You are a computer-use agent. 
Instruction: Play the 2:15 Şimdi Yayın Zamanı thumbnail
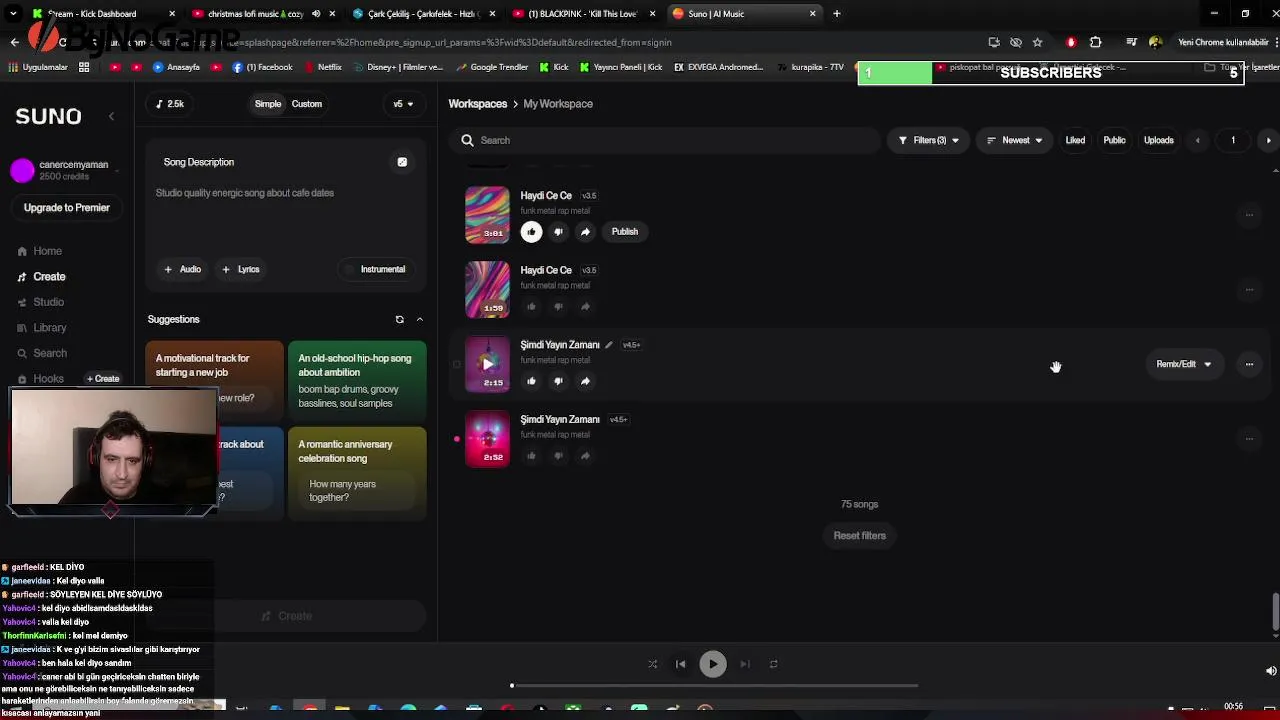487,364
